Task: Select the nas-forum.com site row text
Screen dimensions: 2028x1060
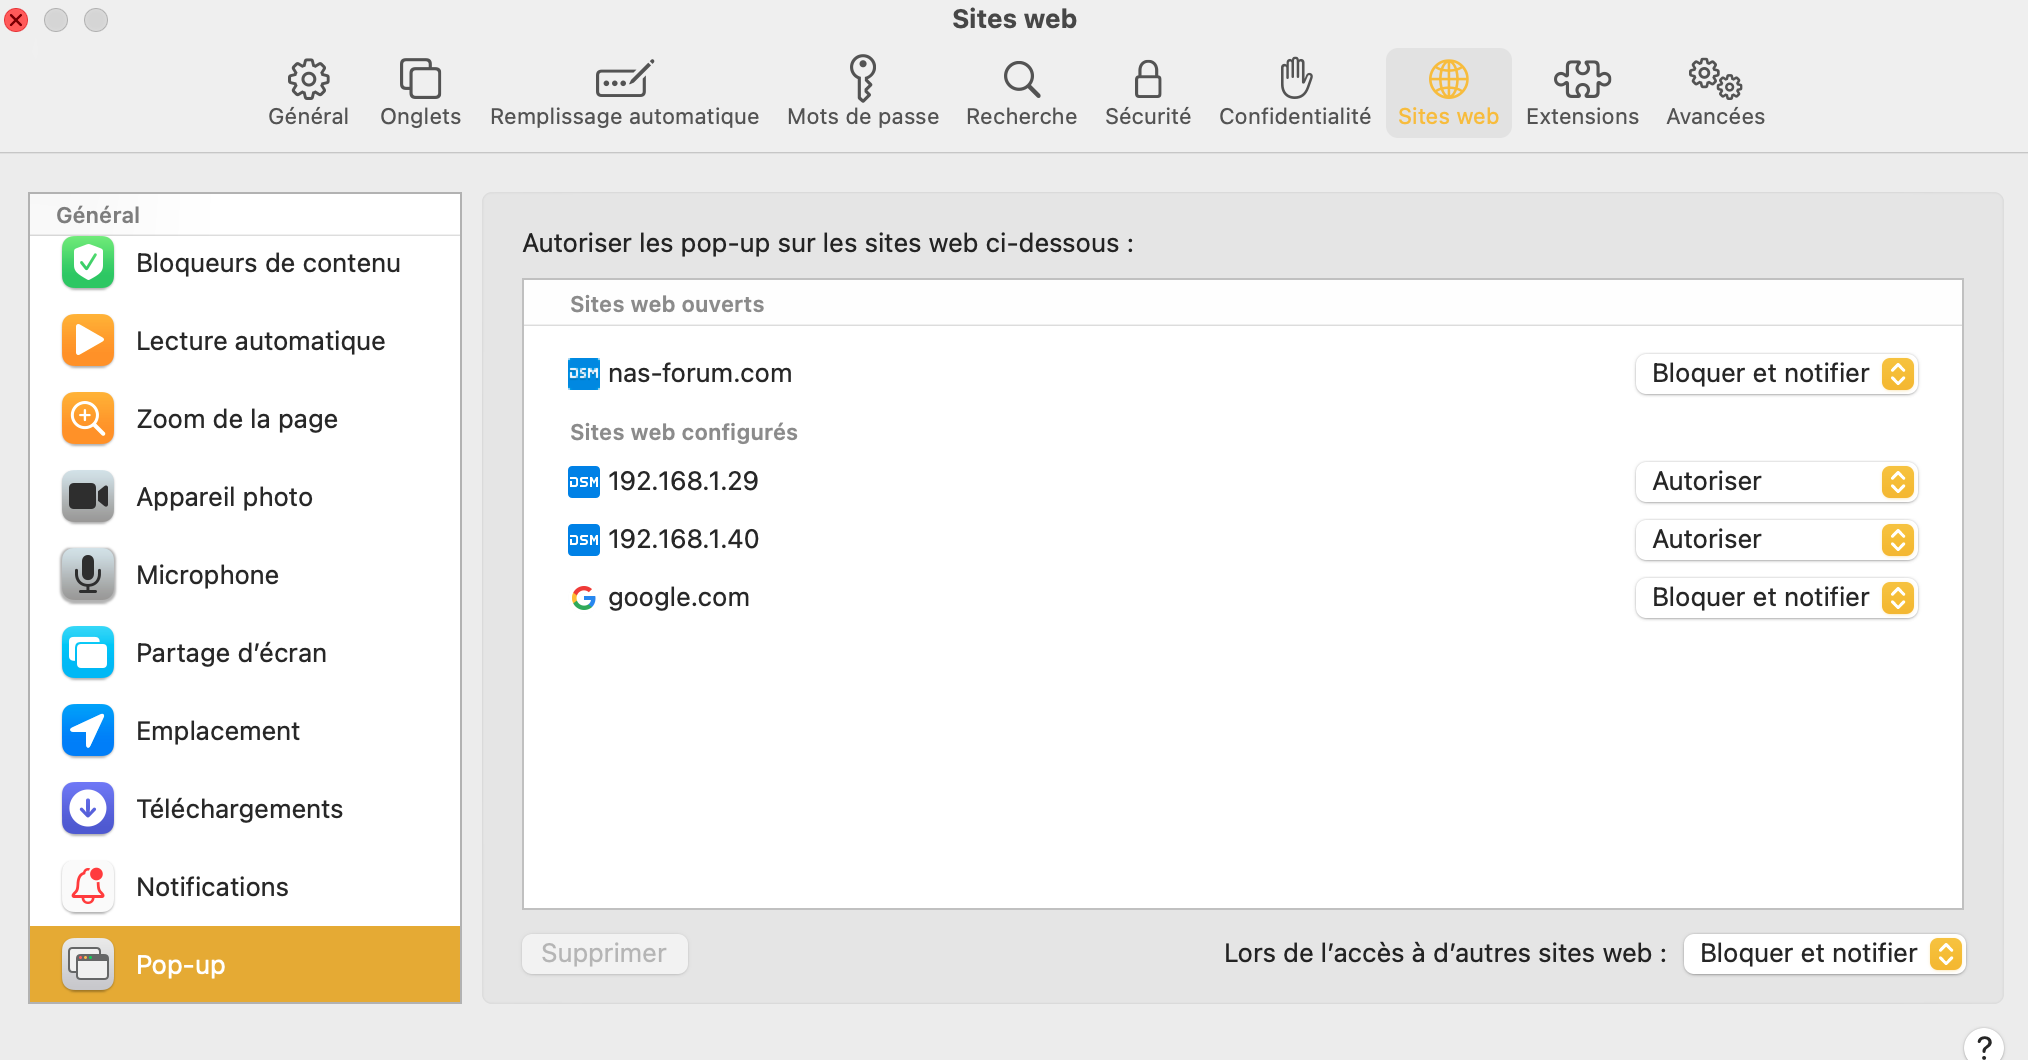Action: tap(699, 373)
